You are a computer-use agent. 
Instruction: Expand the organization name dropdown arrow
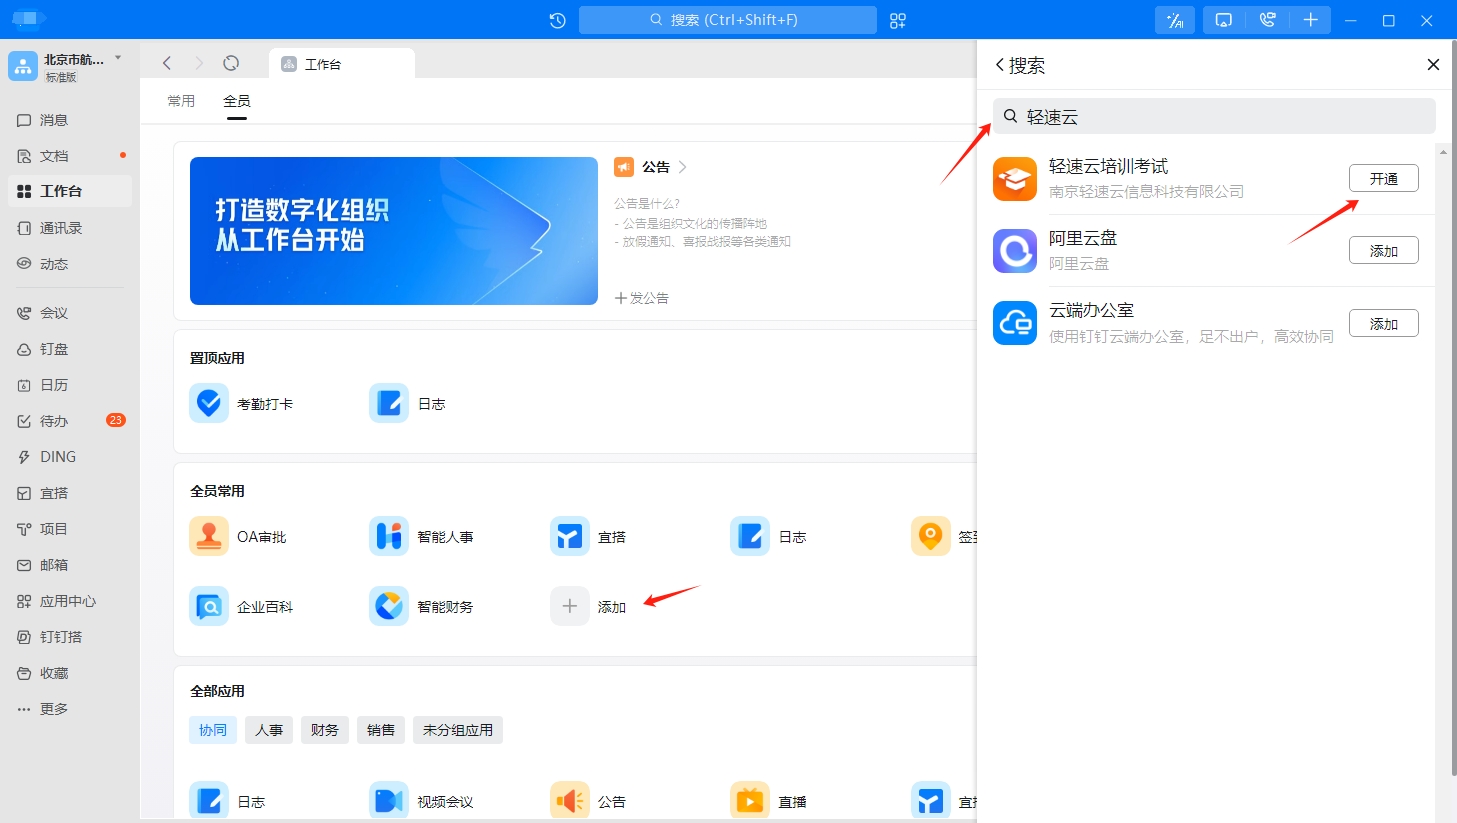(118, 58)
